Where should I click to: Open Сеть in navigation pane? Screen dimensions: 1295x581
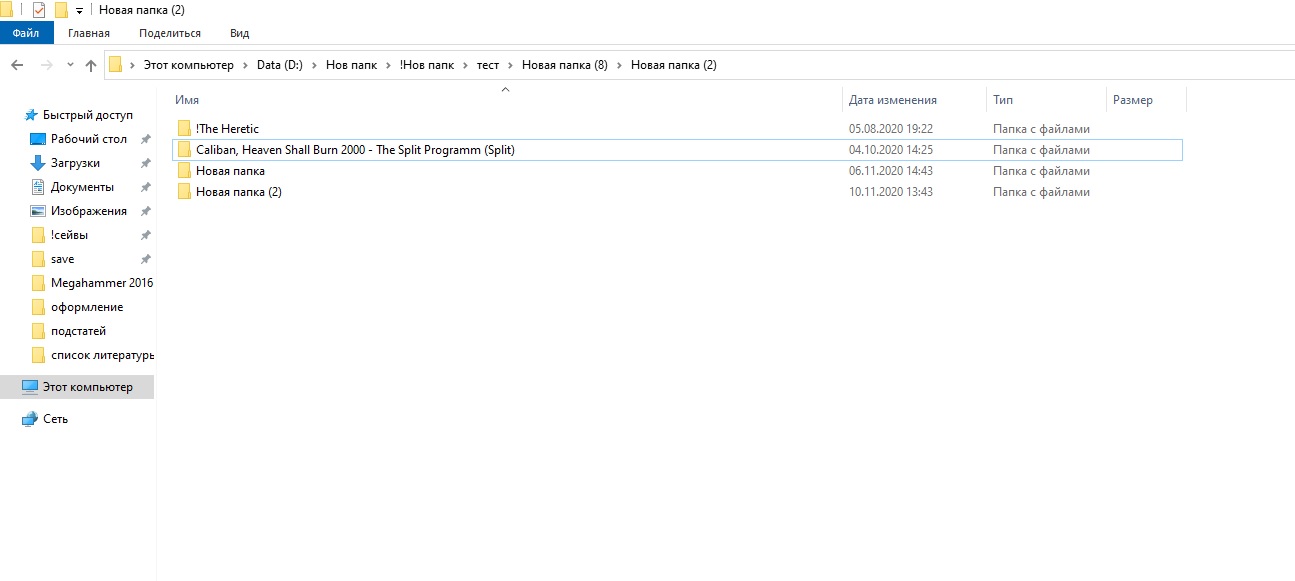click(55, 419)
